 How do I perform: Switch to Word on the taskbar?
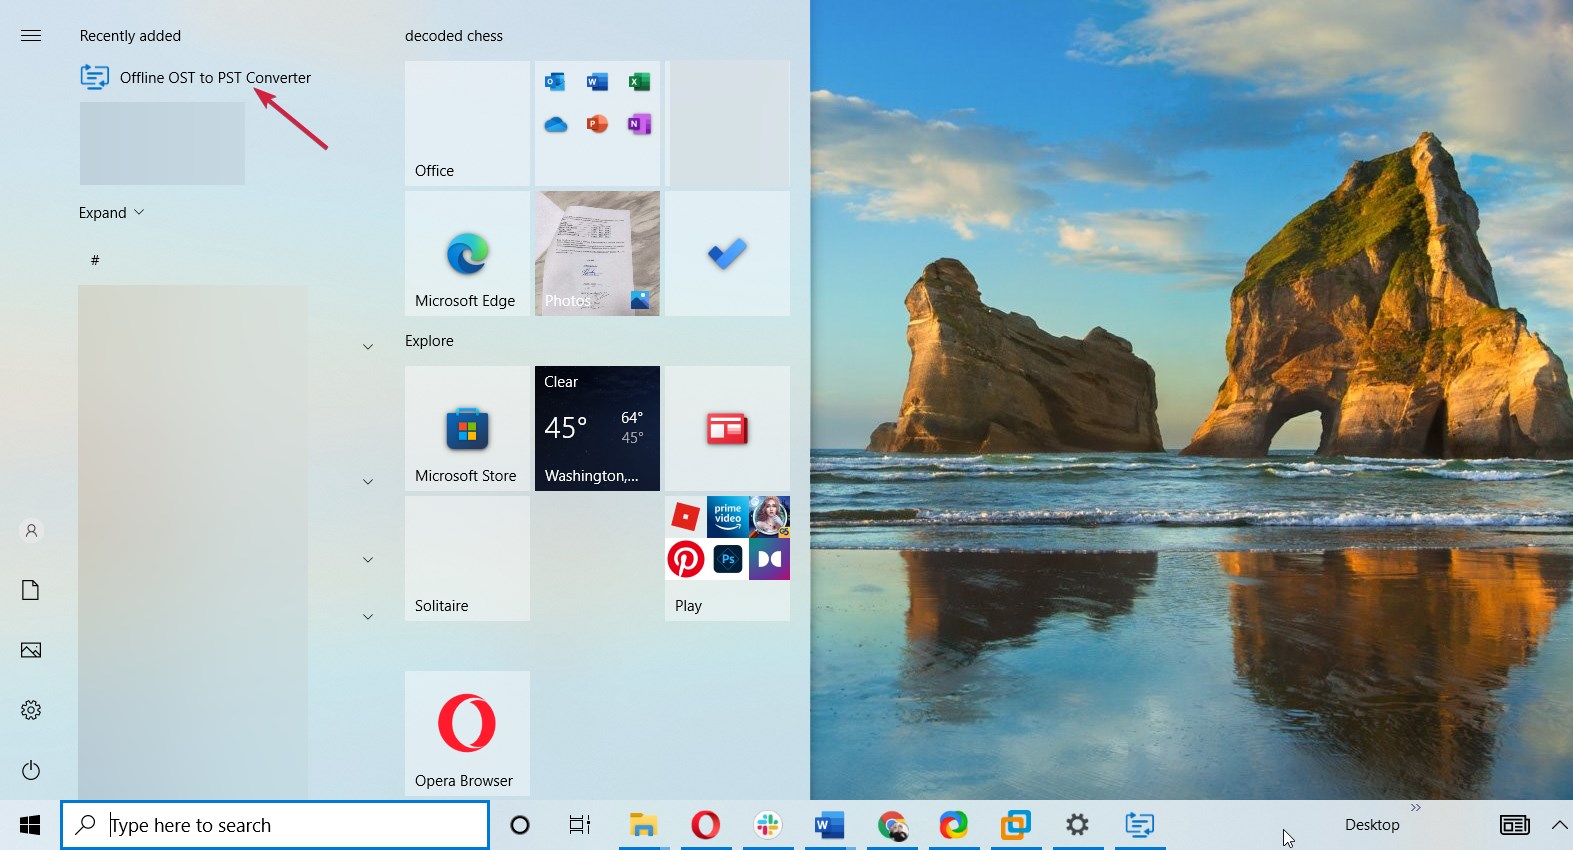click(x=829, y=825)
